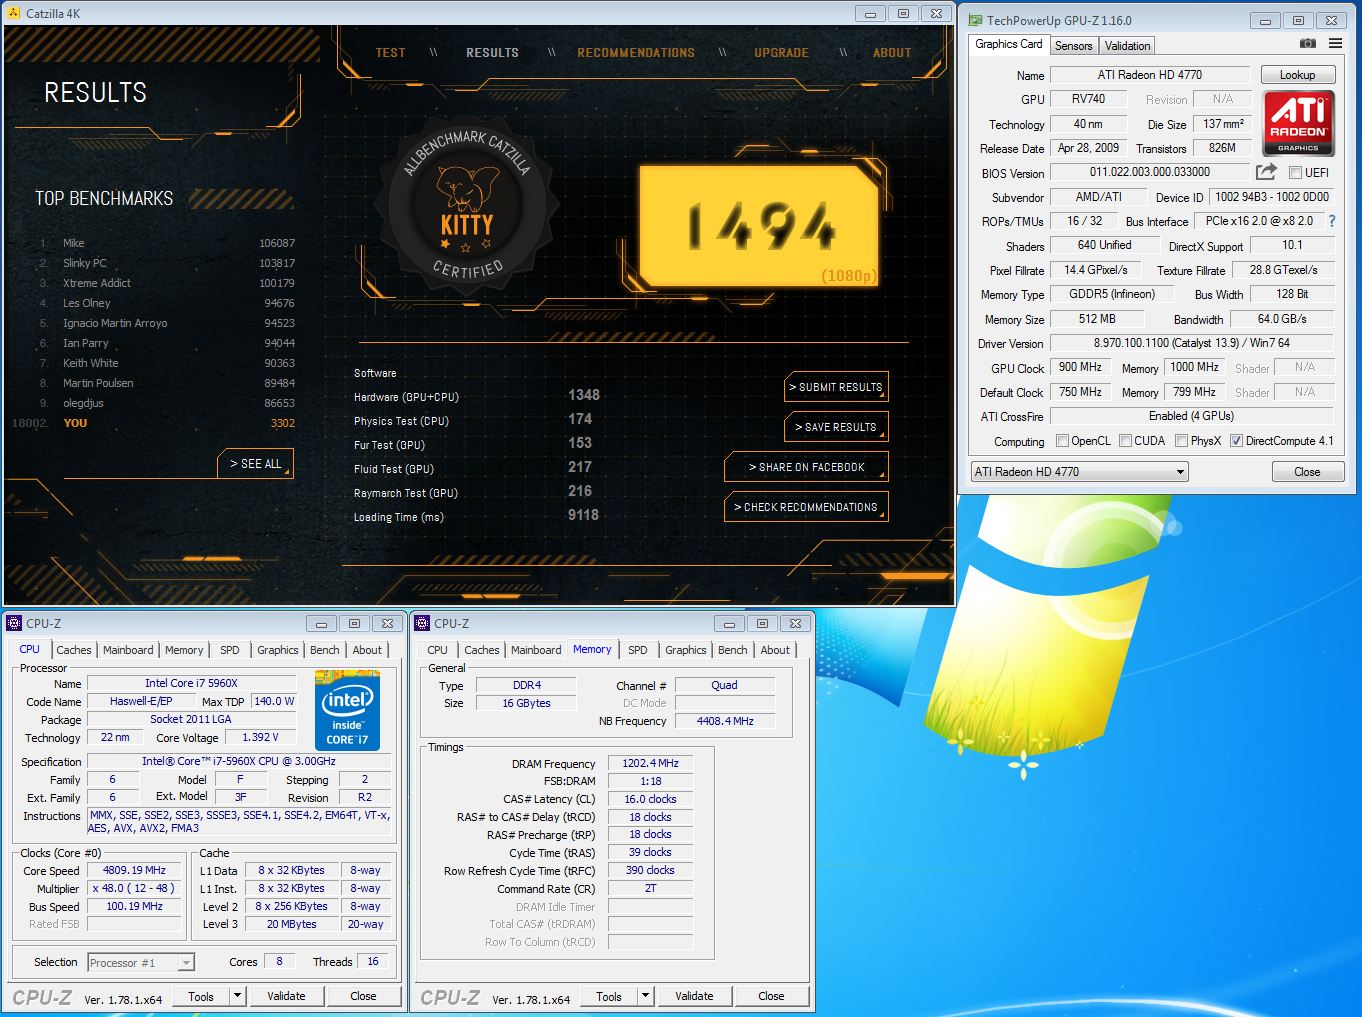Open the UPGRADE menu in Catzilla
Image resolution: width=1362 pixels, height=1017 pixels.
click(781, 53)
